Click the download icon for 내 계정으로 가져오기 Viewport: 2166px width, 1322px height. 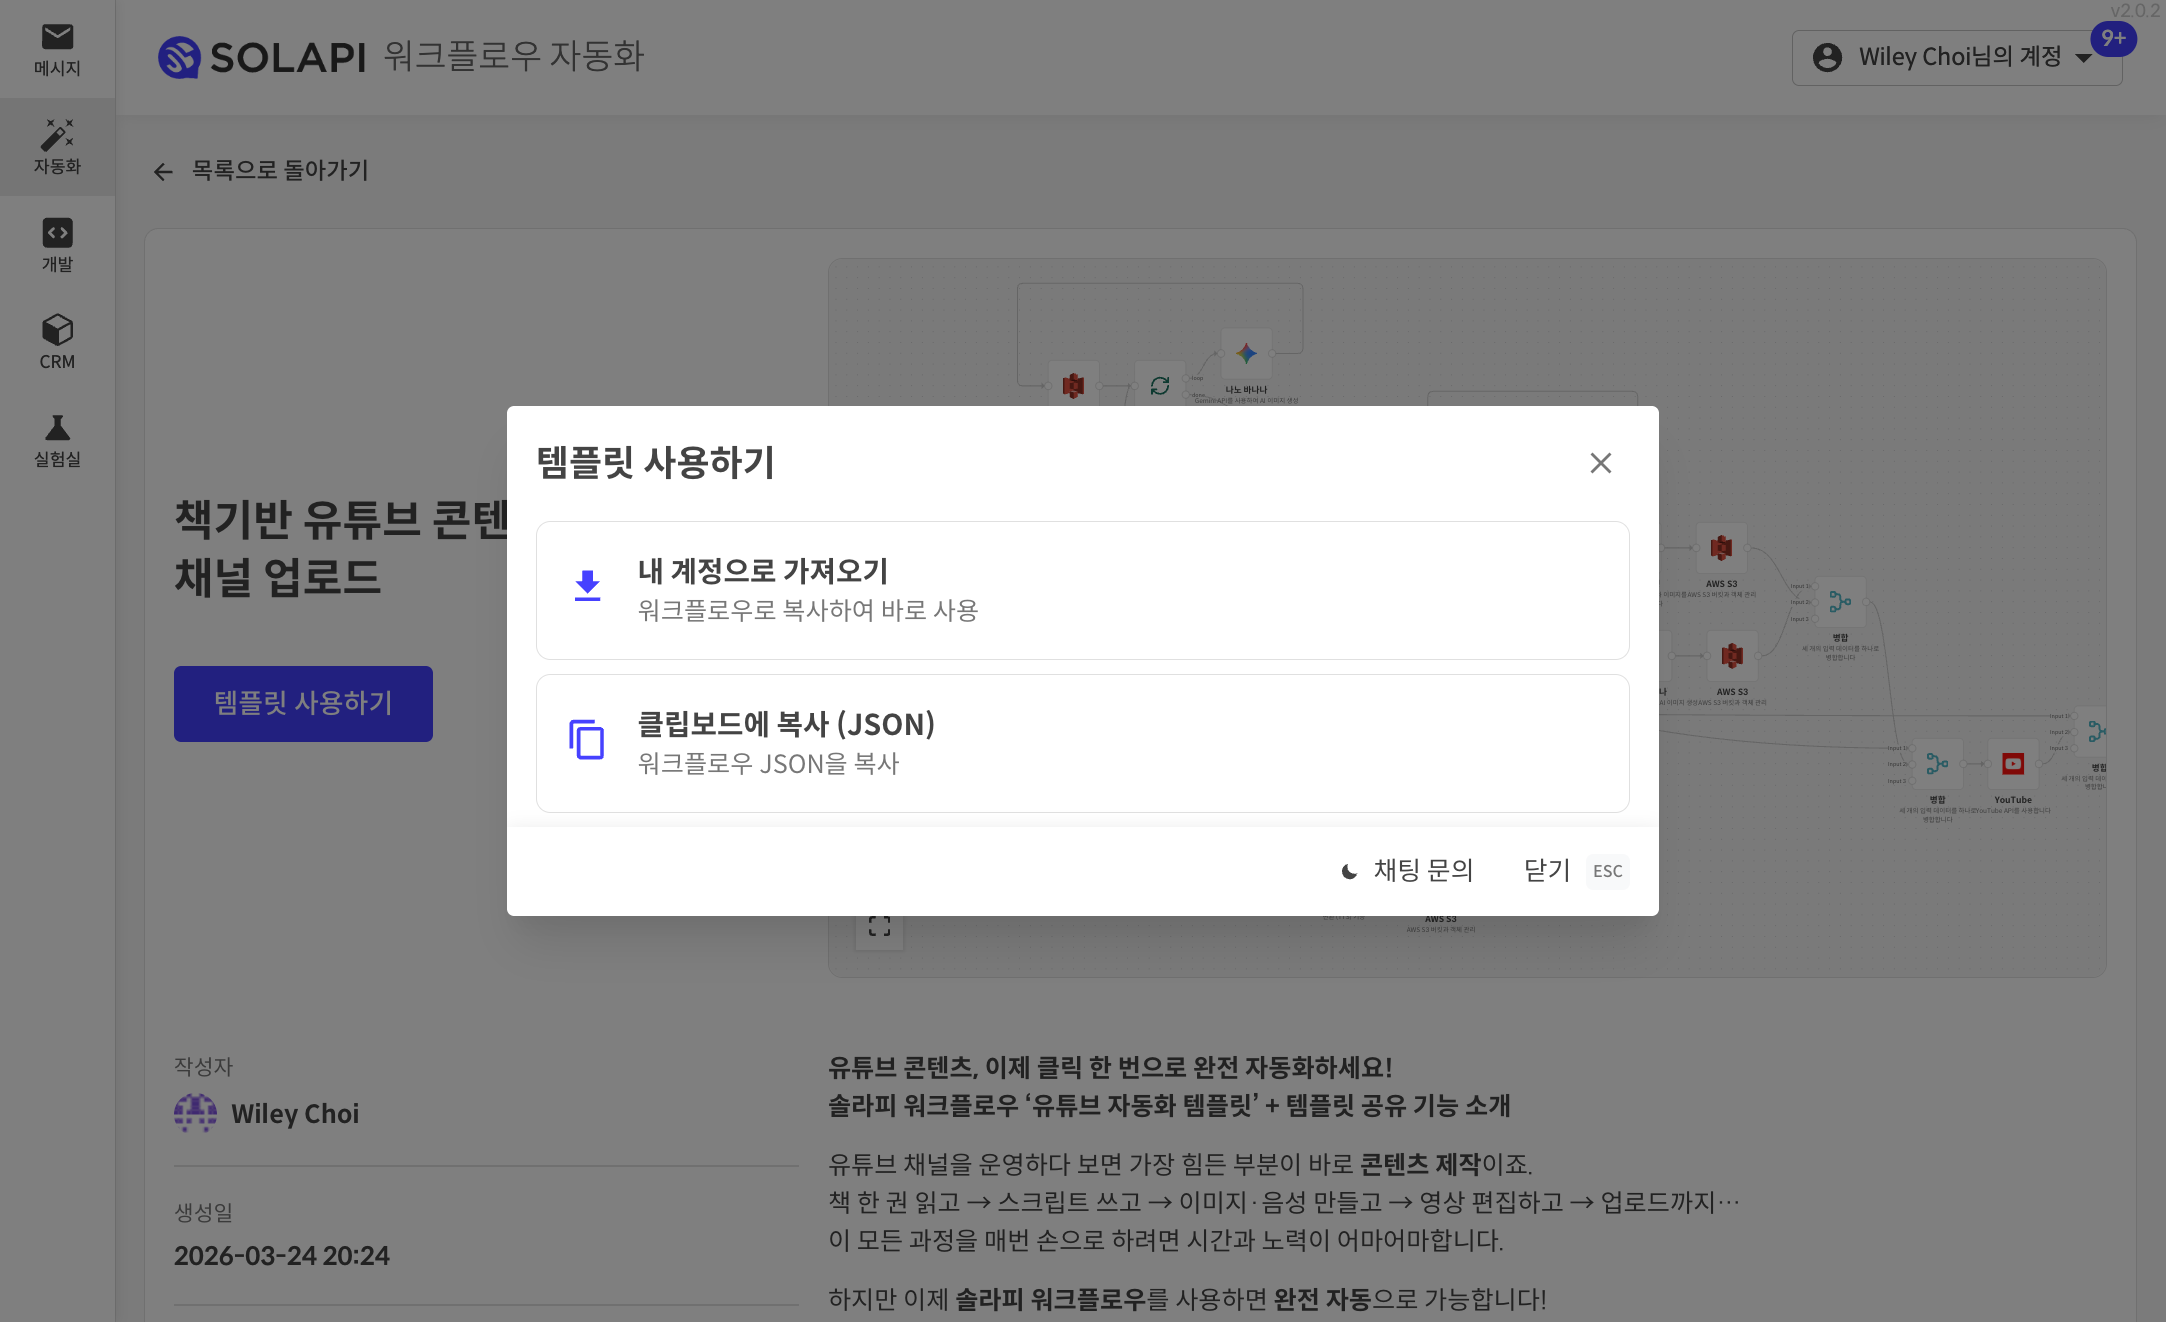587,586
